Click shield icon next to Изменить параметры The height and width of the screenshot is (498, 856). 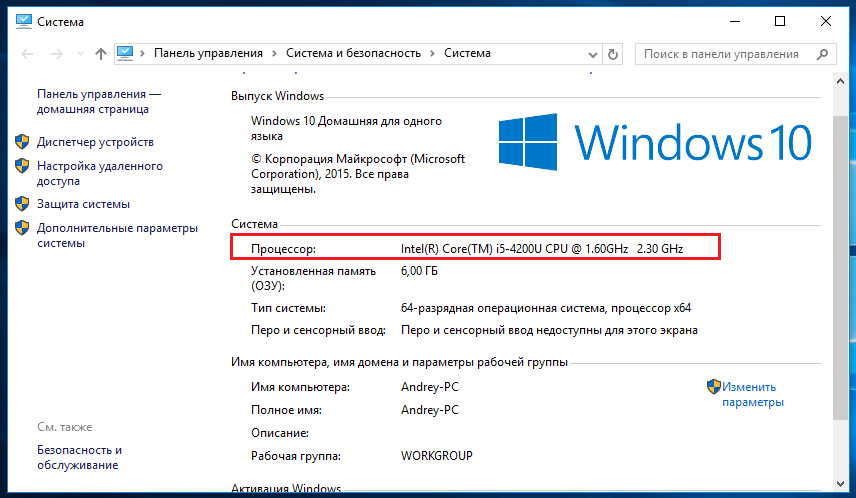tap(714, 387)
